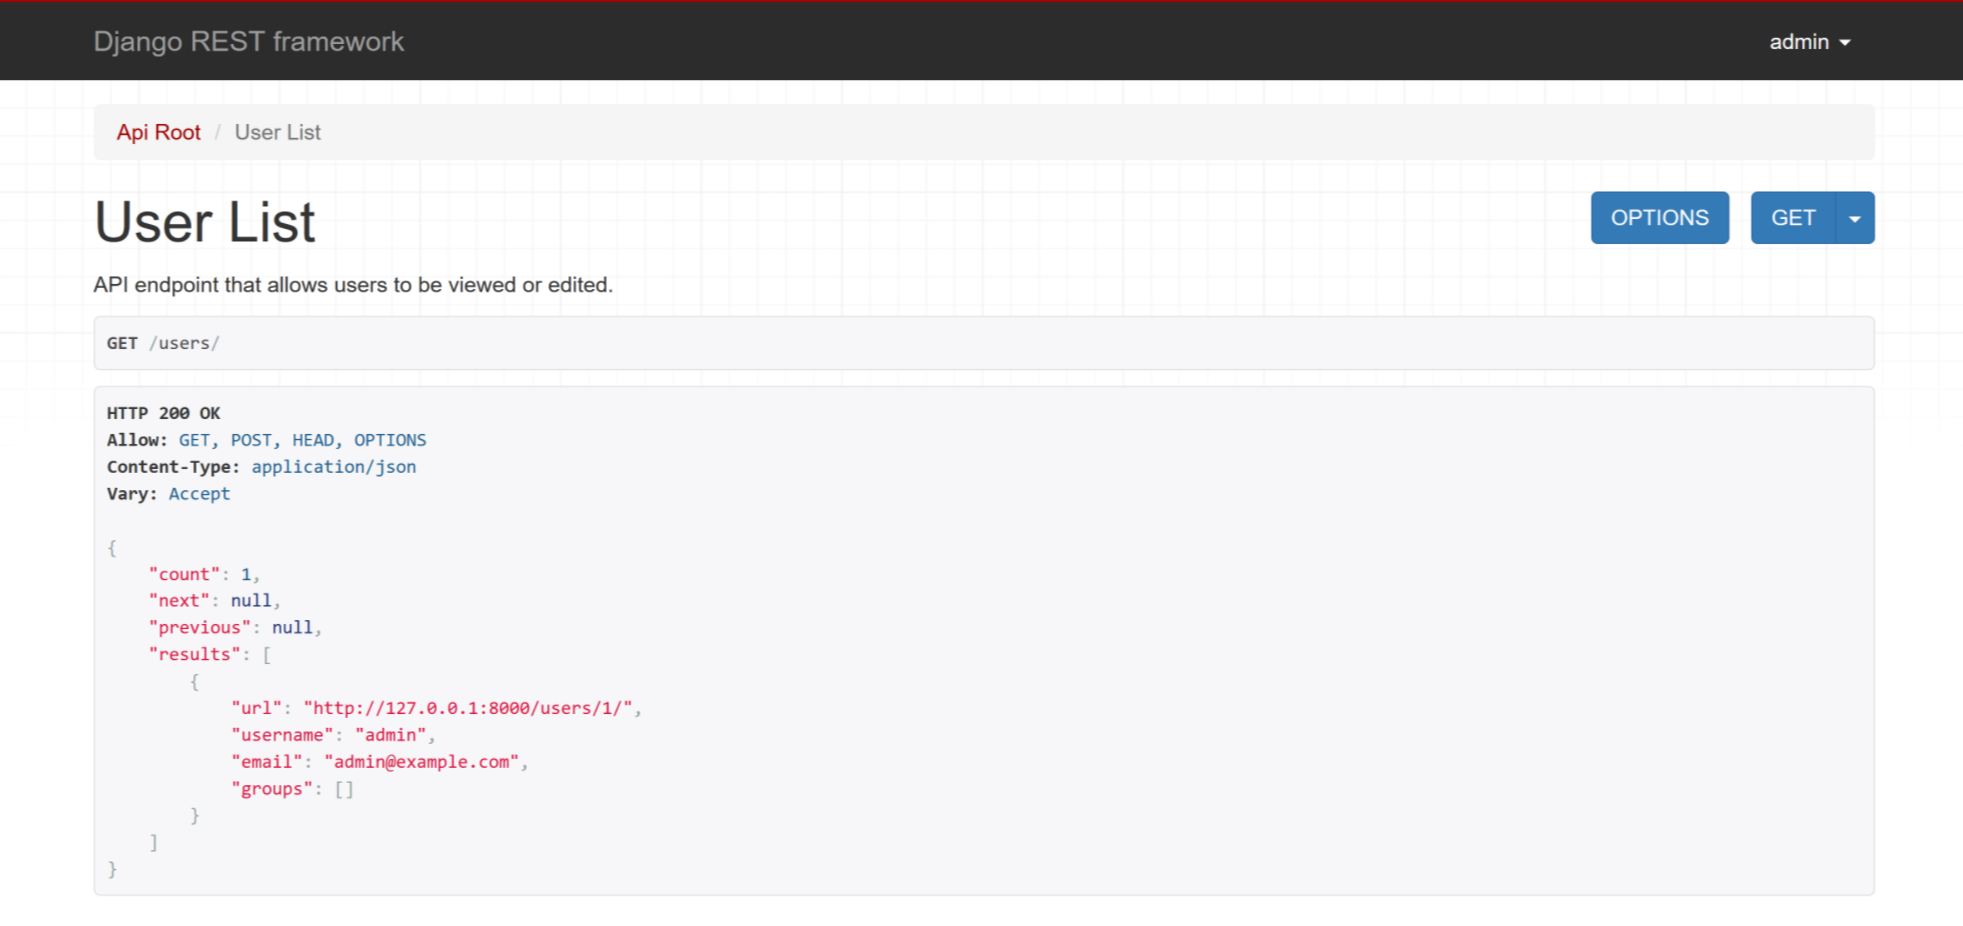The height and width of the screenshot is (926, 1963).
Task: Click the Allow header methods value
Action: (302, 440)
